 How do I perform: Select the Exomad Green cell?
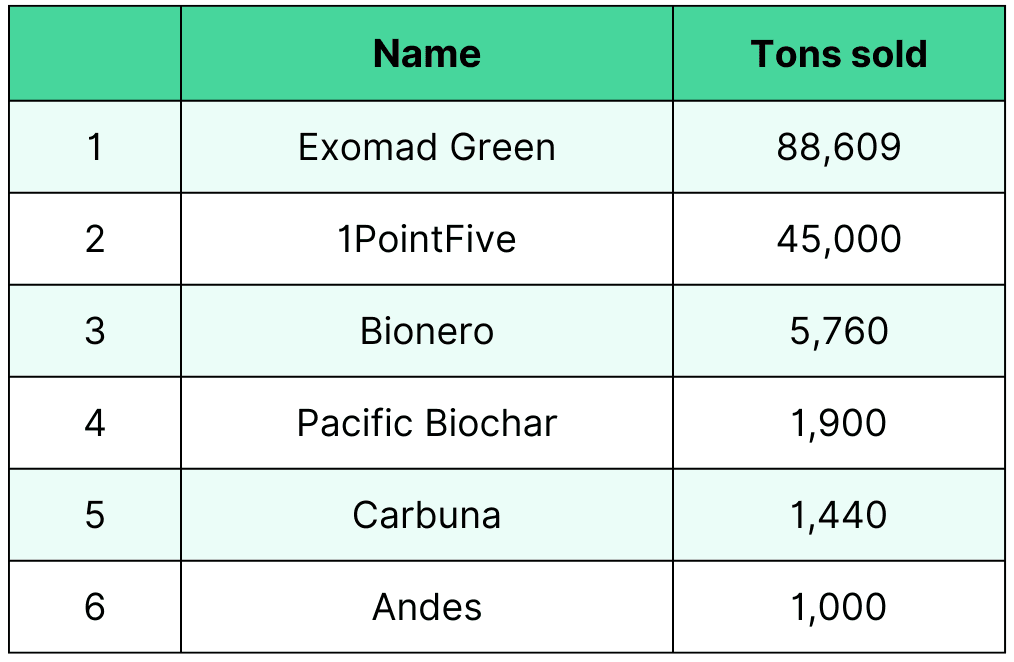point(427,147)
